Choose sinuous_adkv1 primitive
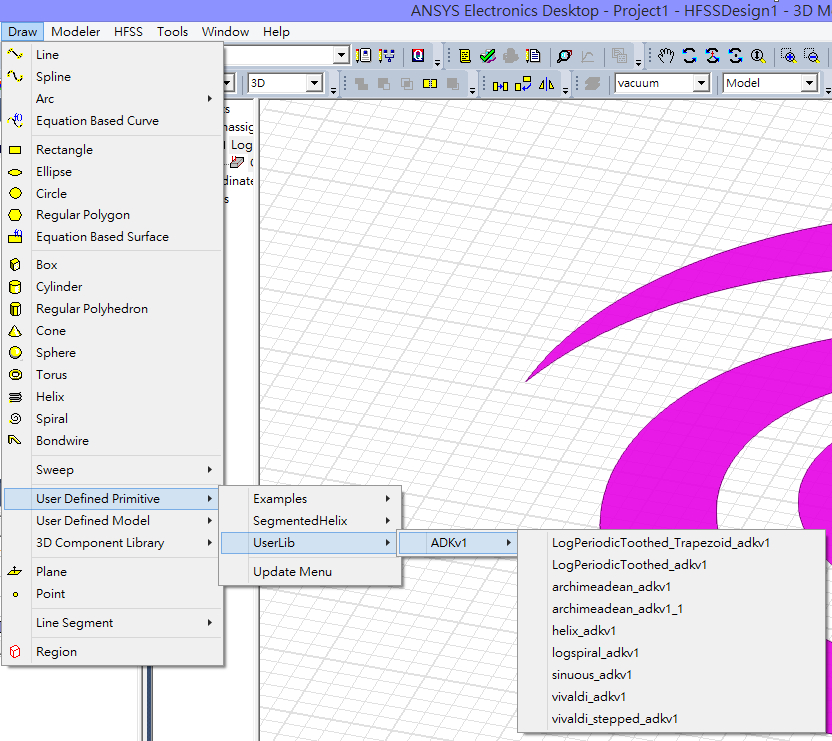The height and width of the screenshot is (741, 832). coord(672,675)
